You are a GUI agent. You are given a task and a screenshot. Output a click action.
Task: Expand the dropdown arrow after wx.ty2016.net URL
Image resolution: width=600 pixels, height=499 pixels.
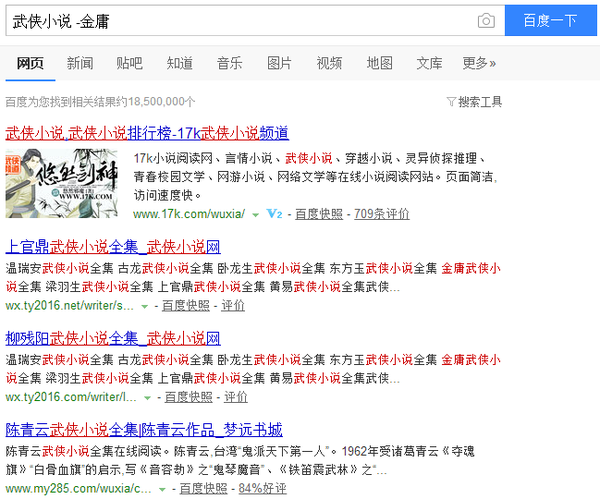point(145,307)
